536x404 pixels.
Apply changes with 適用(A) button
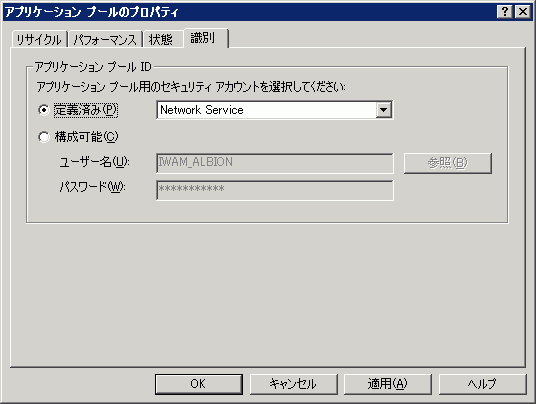coord(388,384)
